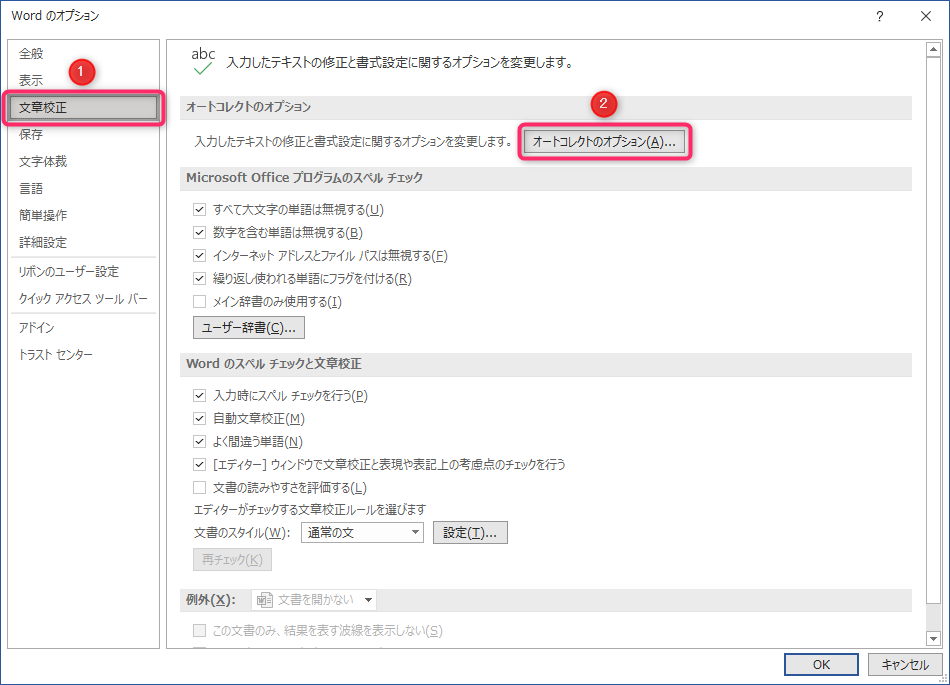Go to 簡単操作 settings

[x=42, y=215]
